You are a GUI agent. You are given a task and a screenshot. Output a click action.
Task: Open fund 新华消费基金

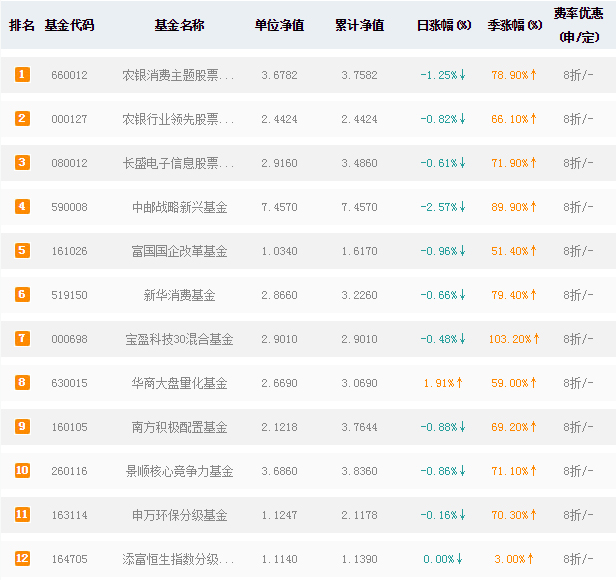tap(180, 295)
